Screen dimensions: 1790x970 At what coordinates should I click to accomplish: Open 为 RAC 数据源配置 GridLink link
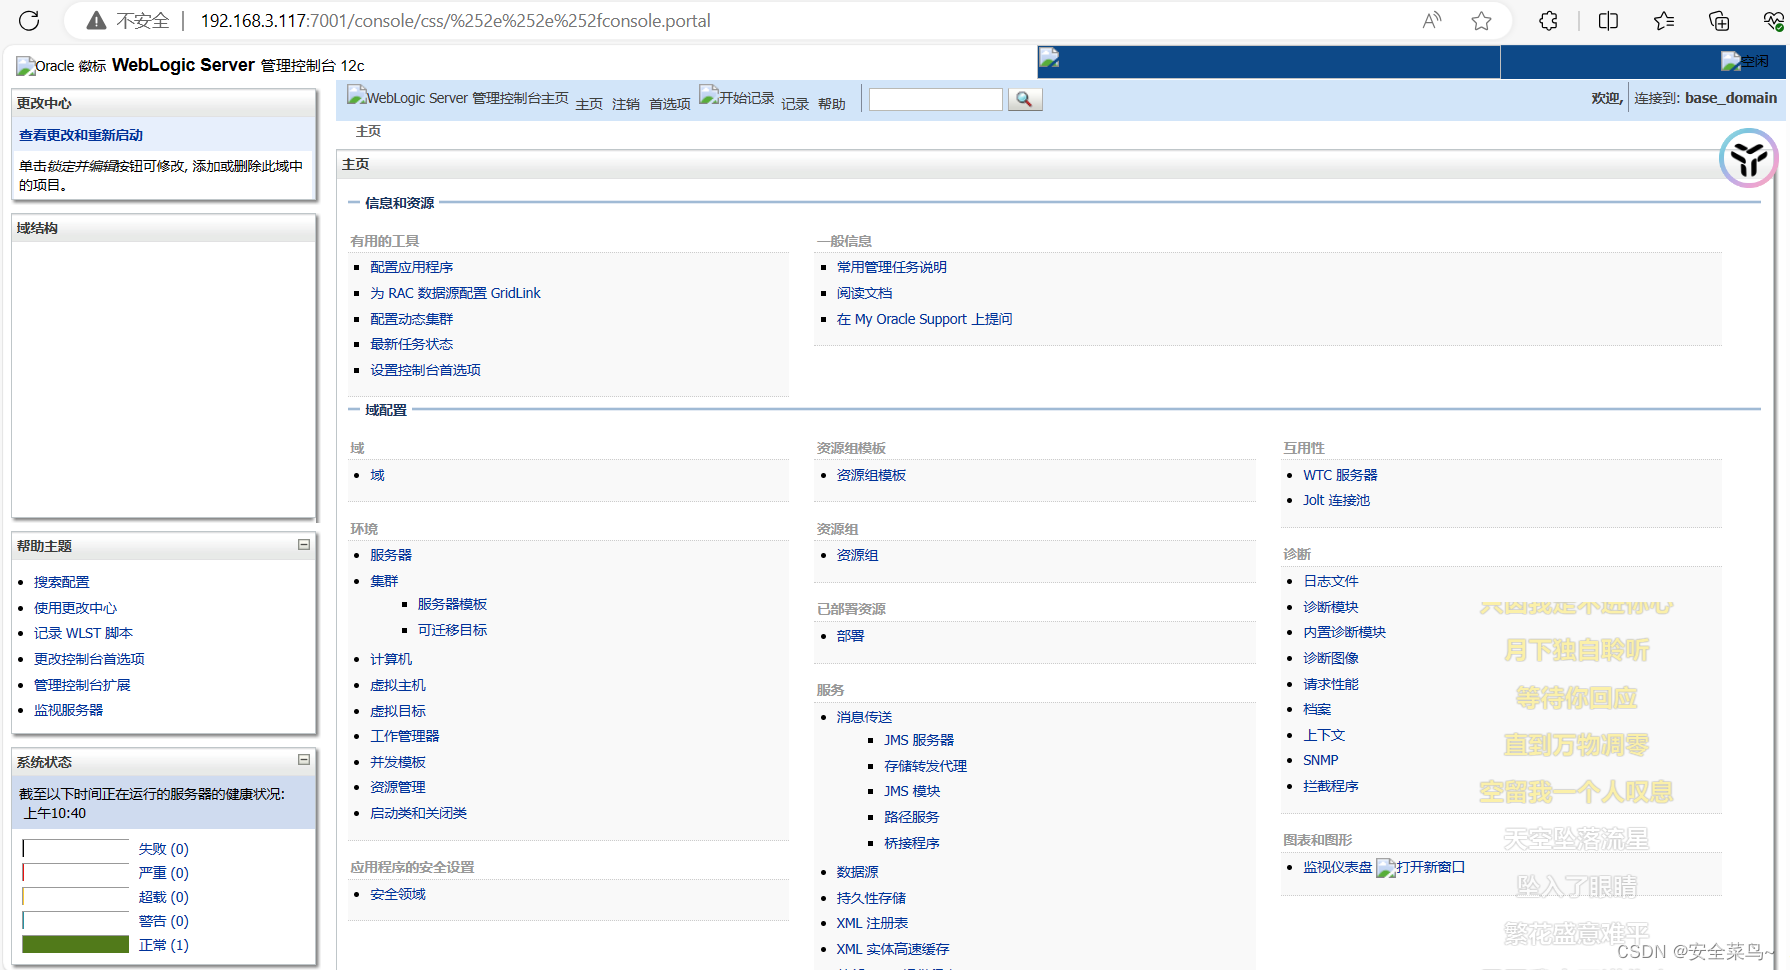(x=455, y=293)
